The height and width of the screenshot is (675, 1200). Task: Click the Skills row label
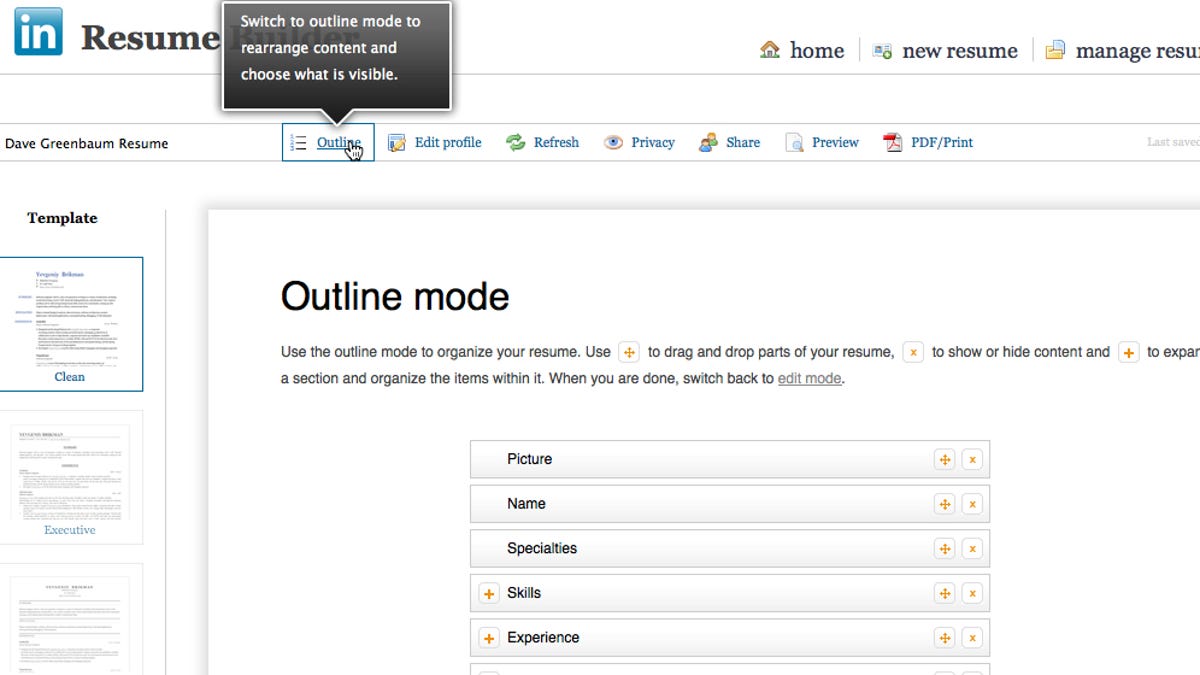pos(524,593)
